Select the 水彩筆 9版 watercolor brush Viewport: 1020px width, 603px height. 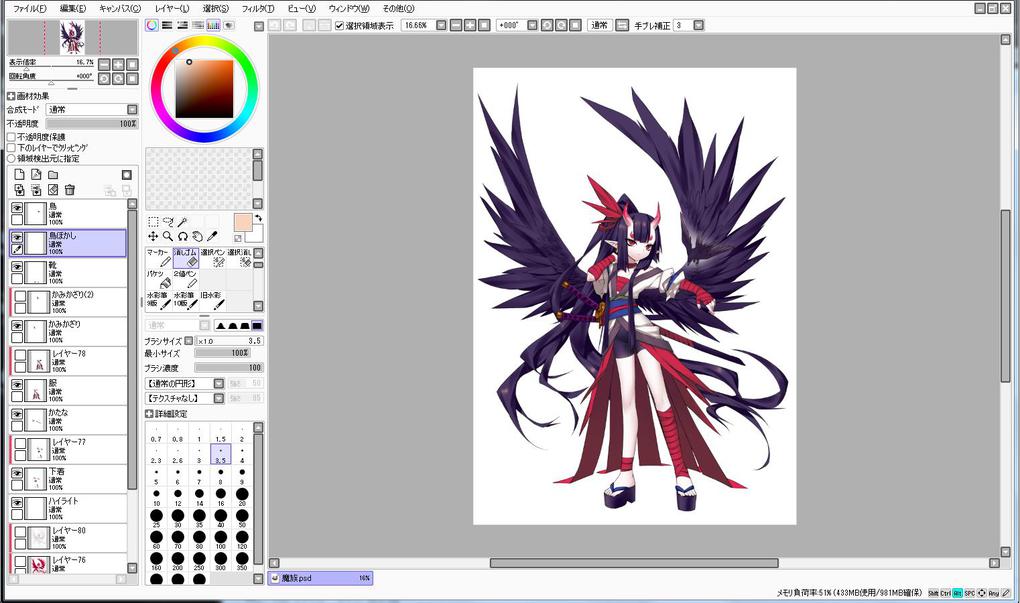[x=159, y=301]
